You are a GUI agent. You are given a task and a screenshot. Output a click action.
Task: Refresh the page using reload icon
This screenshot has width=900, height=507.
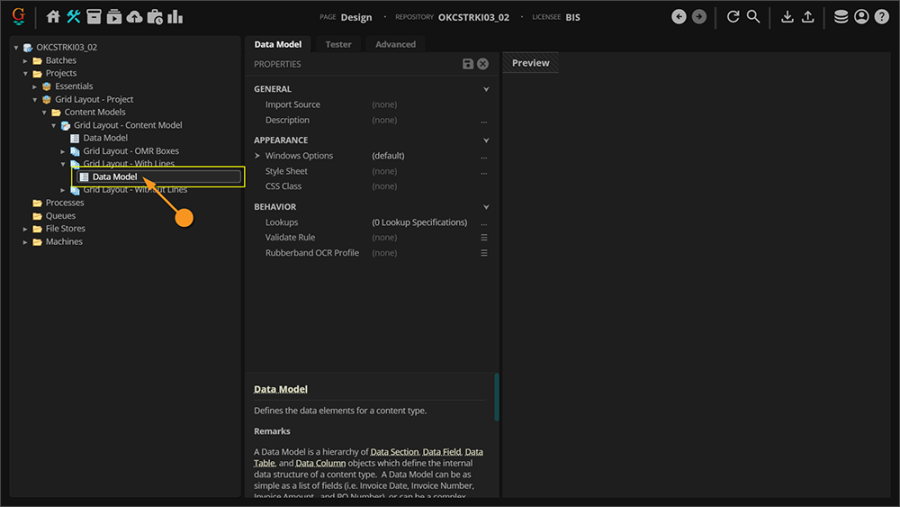[733, 17]
